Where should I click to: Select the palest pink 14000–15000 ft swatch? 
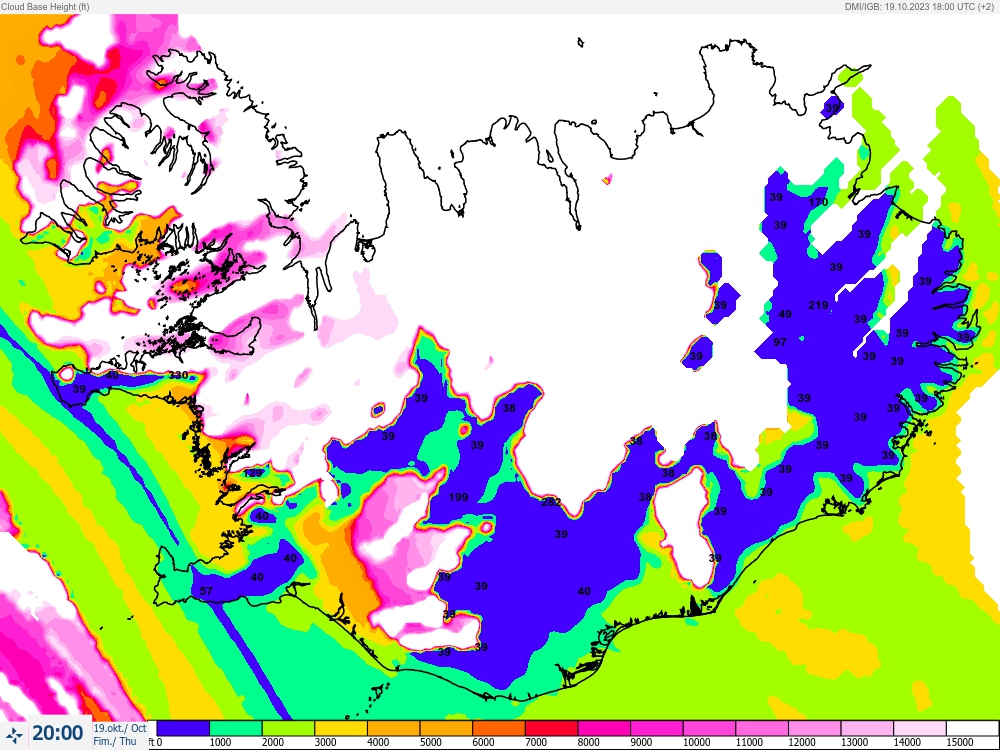(x=920, y=728)
